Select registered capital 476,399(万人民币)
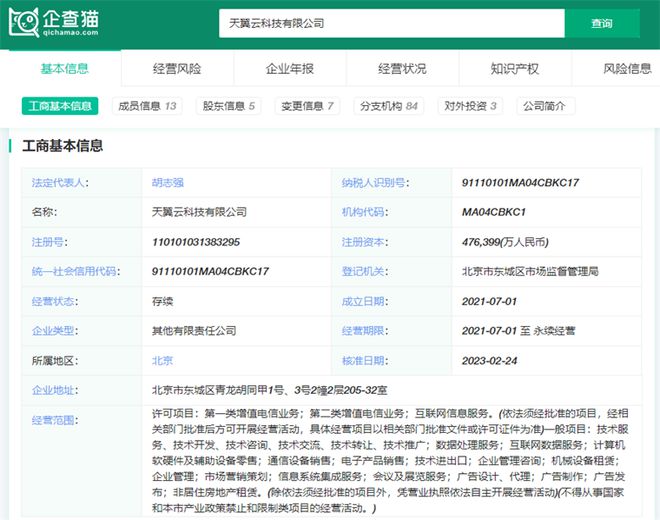This screenshot has height=520, width=660. point(505,242)
